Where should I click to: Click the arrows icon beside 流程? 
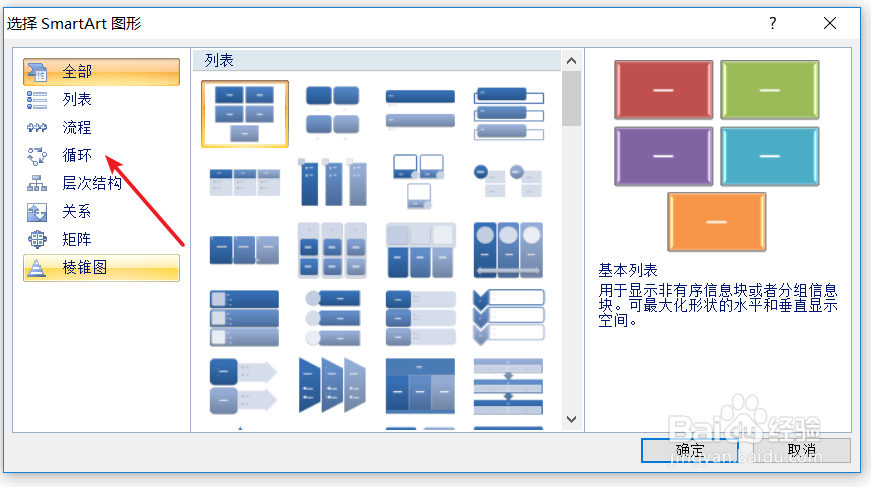[37, 128]
